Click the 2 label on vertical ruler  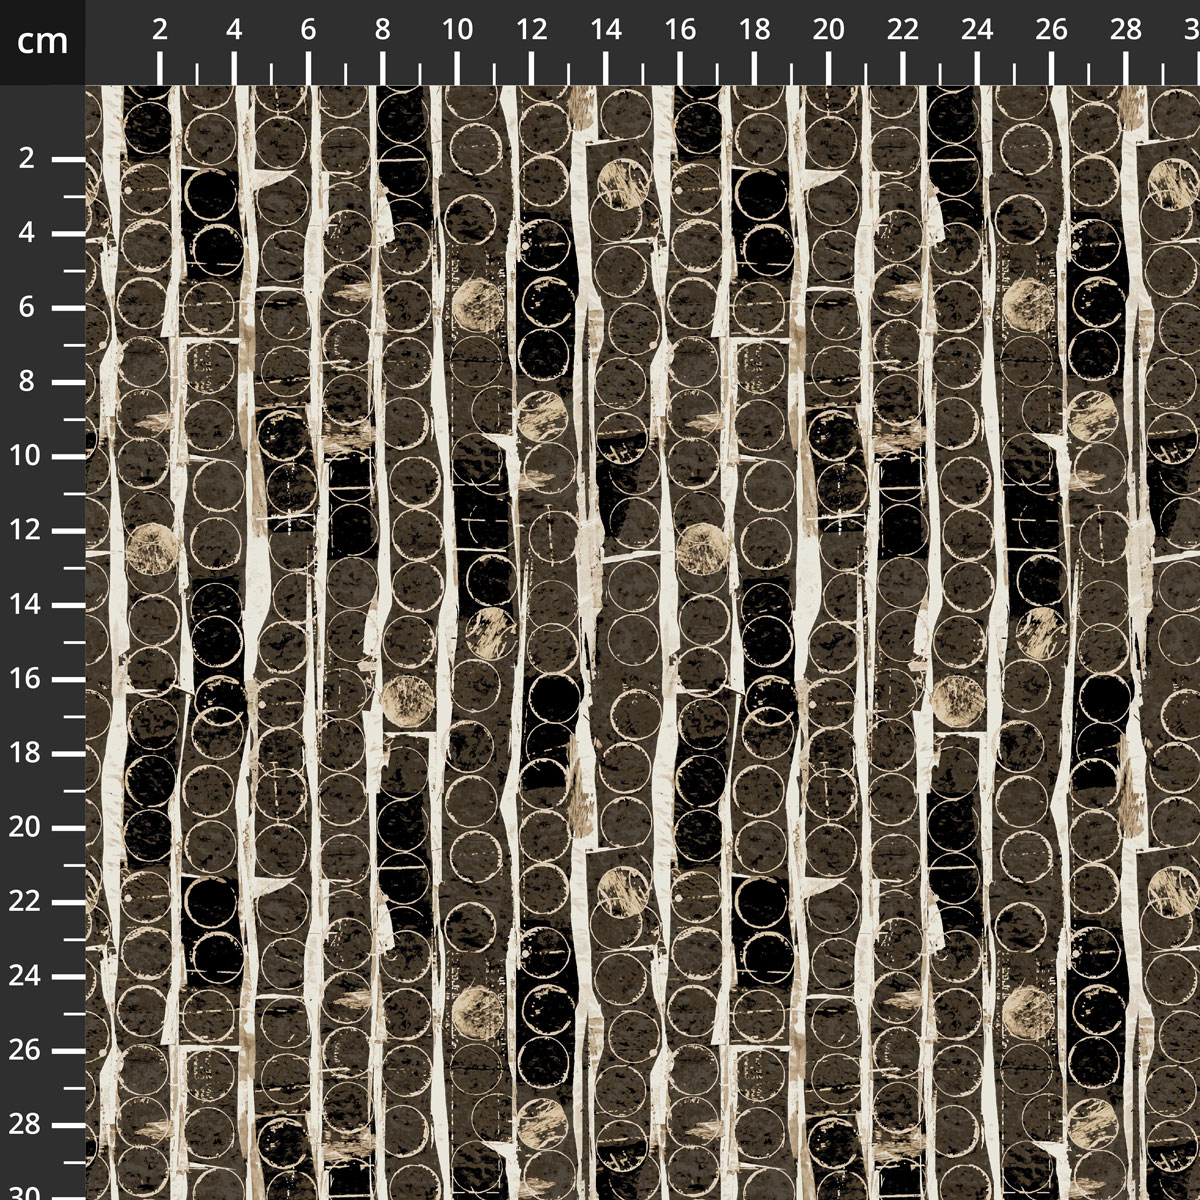pos(28,159)
